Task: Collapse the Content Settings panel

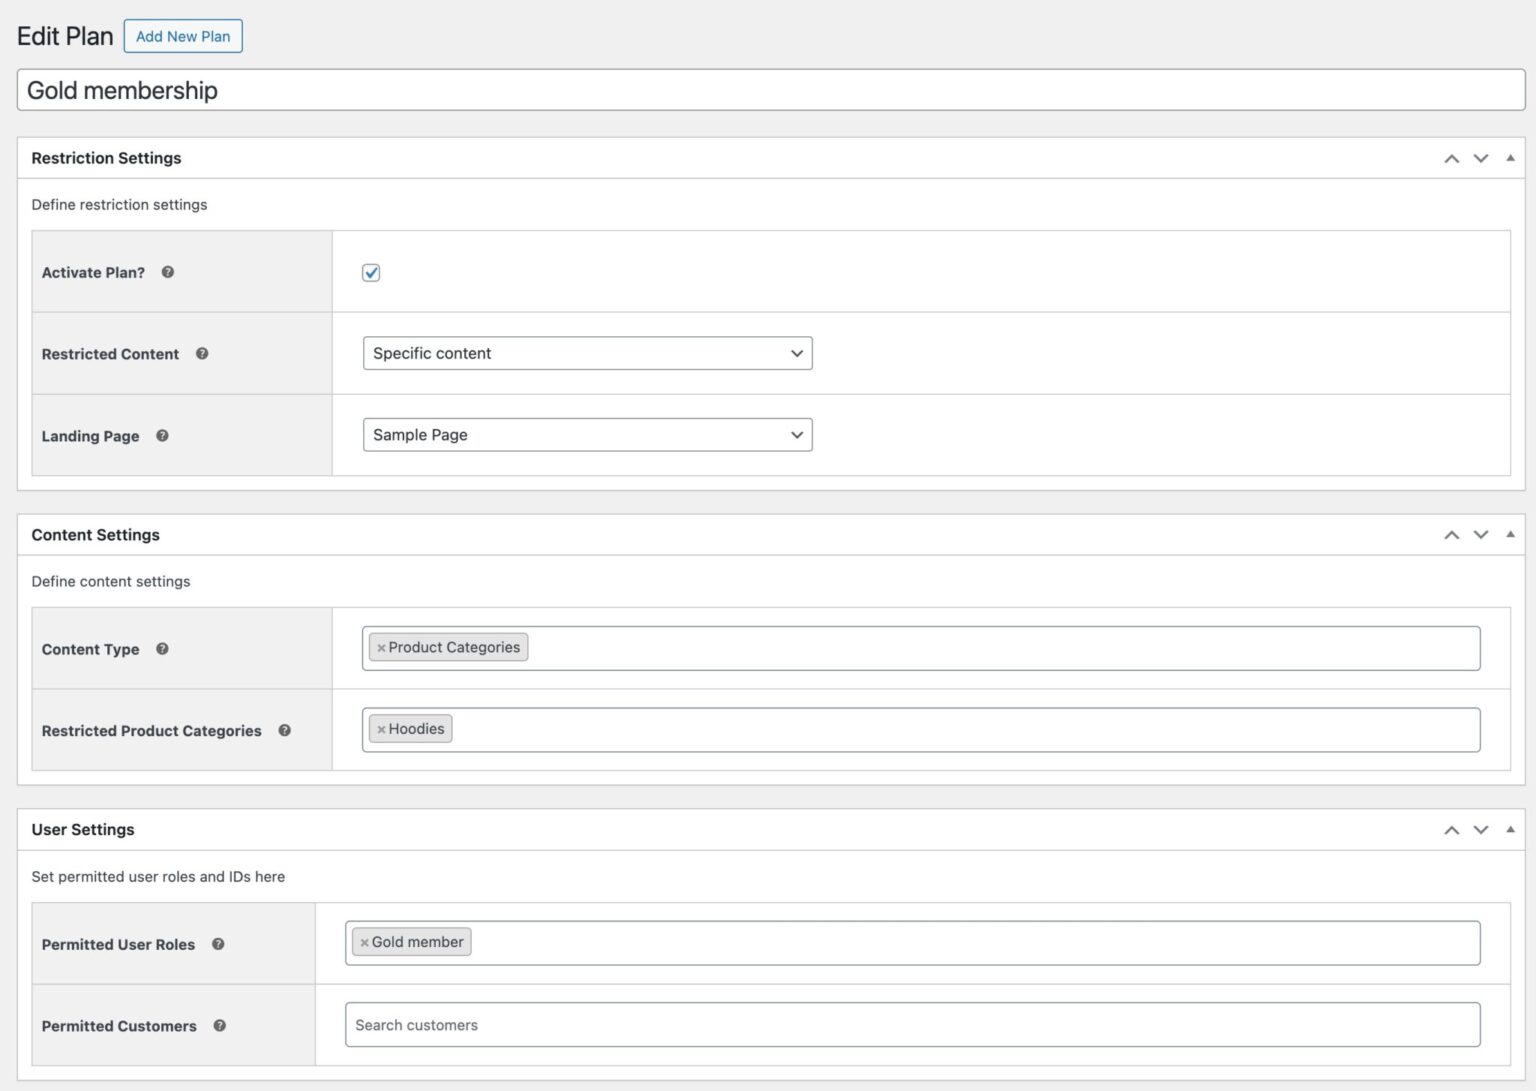Action: click(x=1509, y=534)
